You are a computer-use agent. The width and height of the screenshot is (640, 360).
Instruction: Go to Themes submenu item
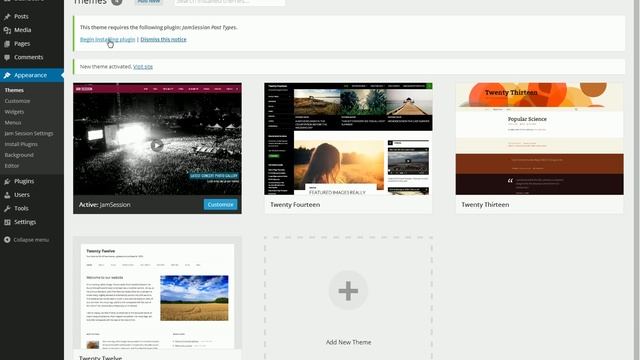pos(14,90)
